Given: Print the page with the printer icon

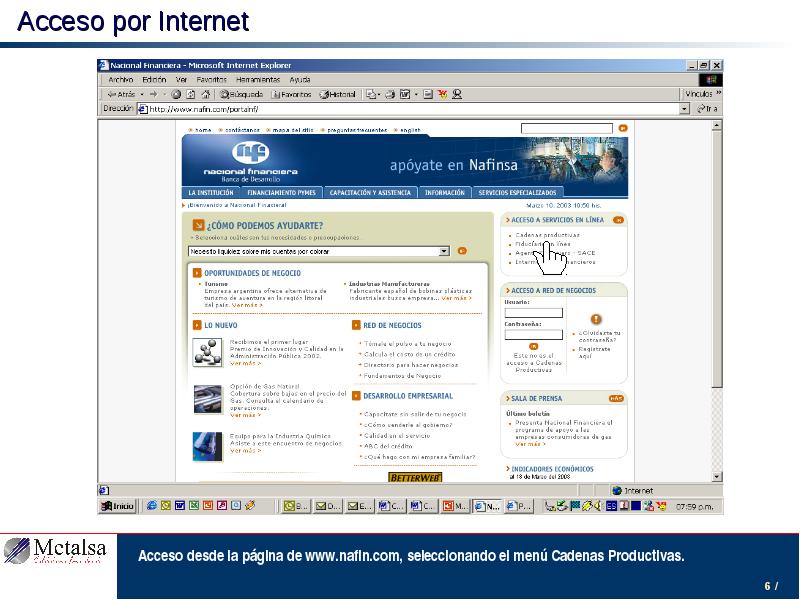Looking at the screenshot, I should (390, 94).
